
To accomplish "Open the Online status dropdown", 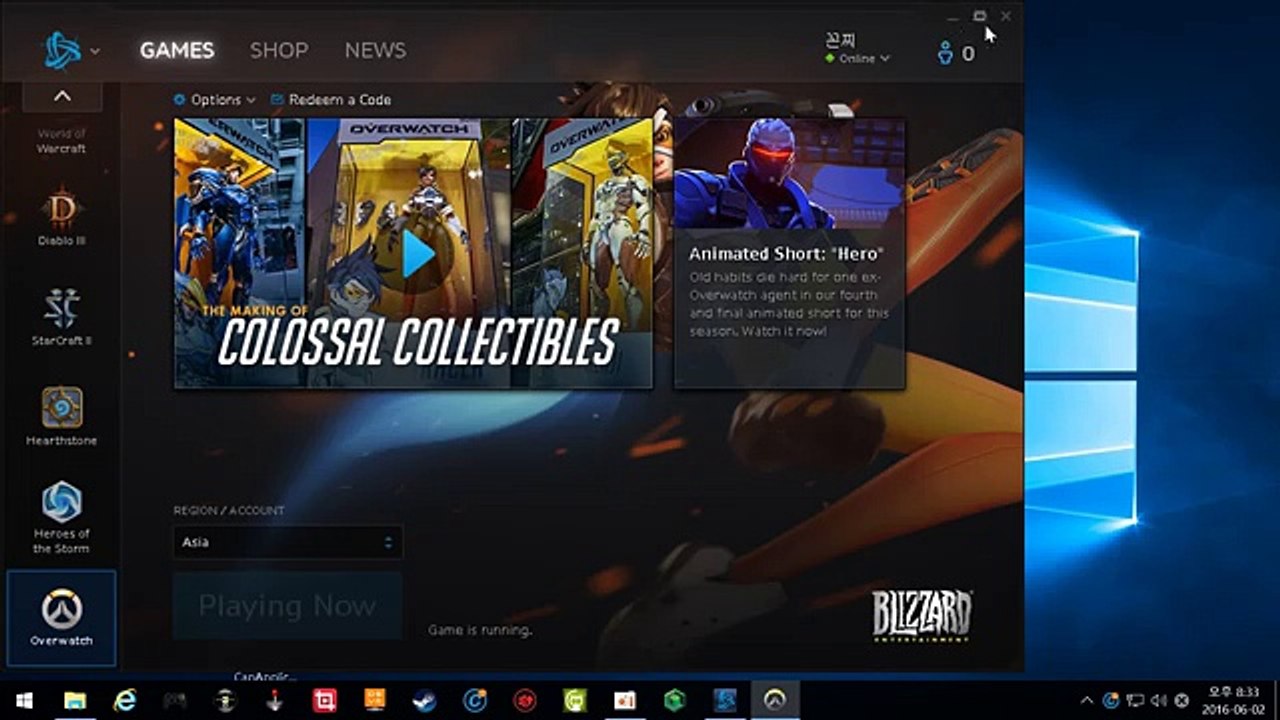I will click(x=857, y=59).
